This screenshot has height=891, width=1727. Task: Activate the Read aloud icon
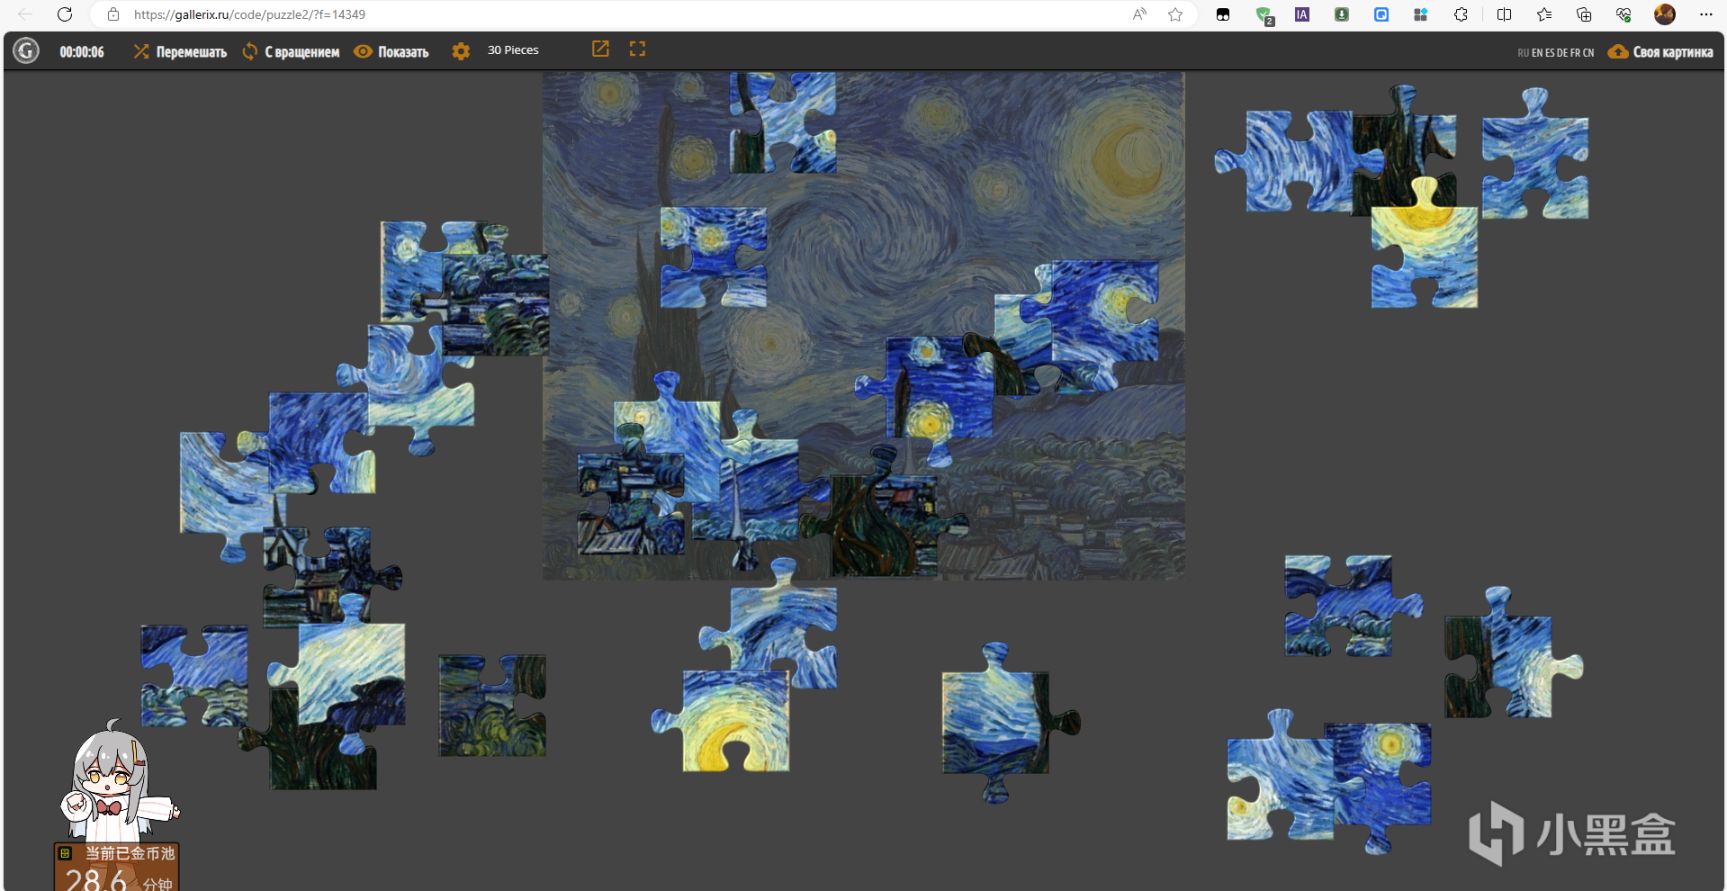point(1139,14)
